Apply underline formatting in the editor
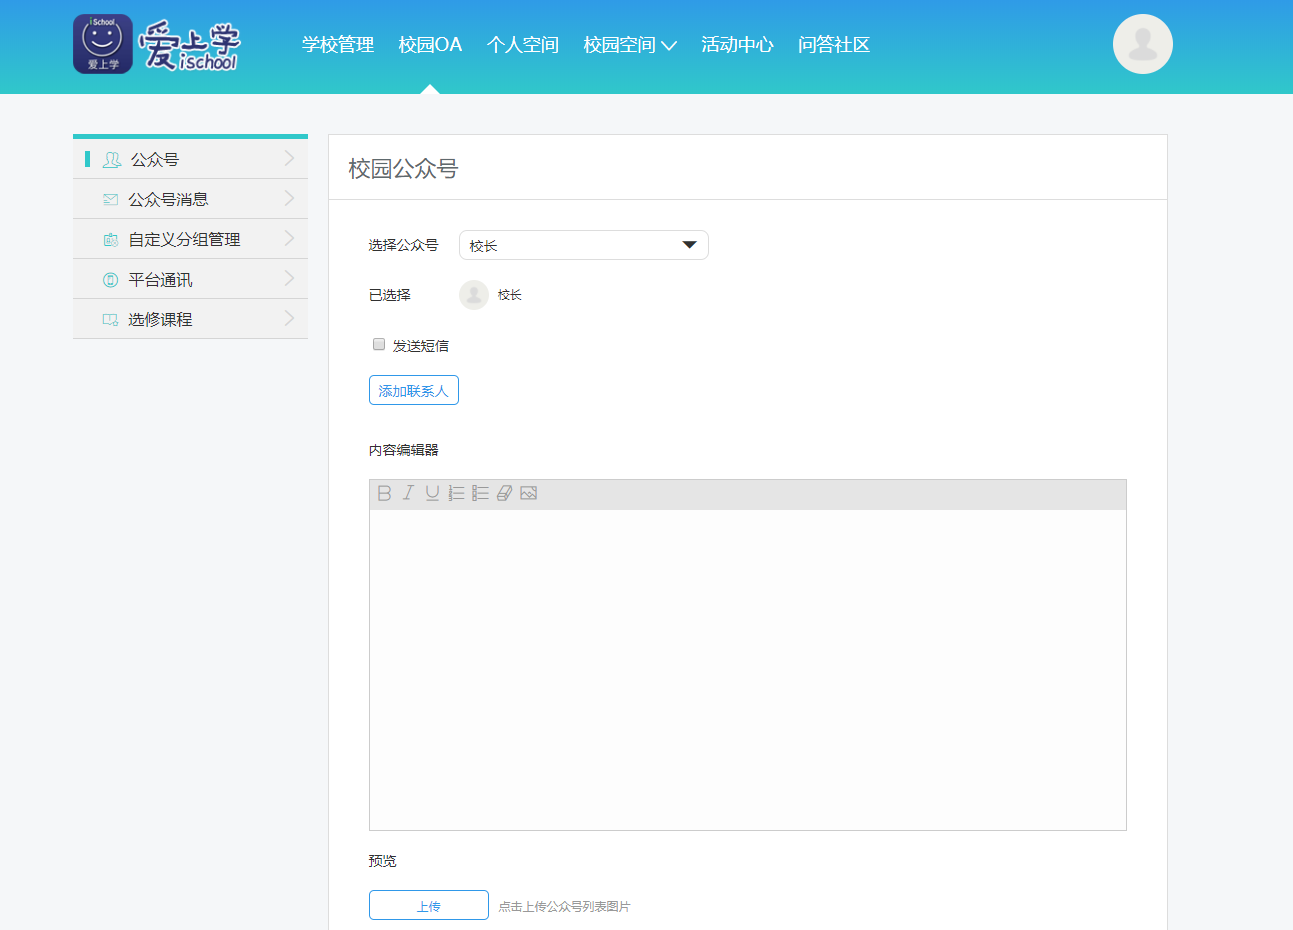 (432, 493)
